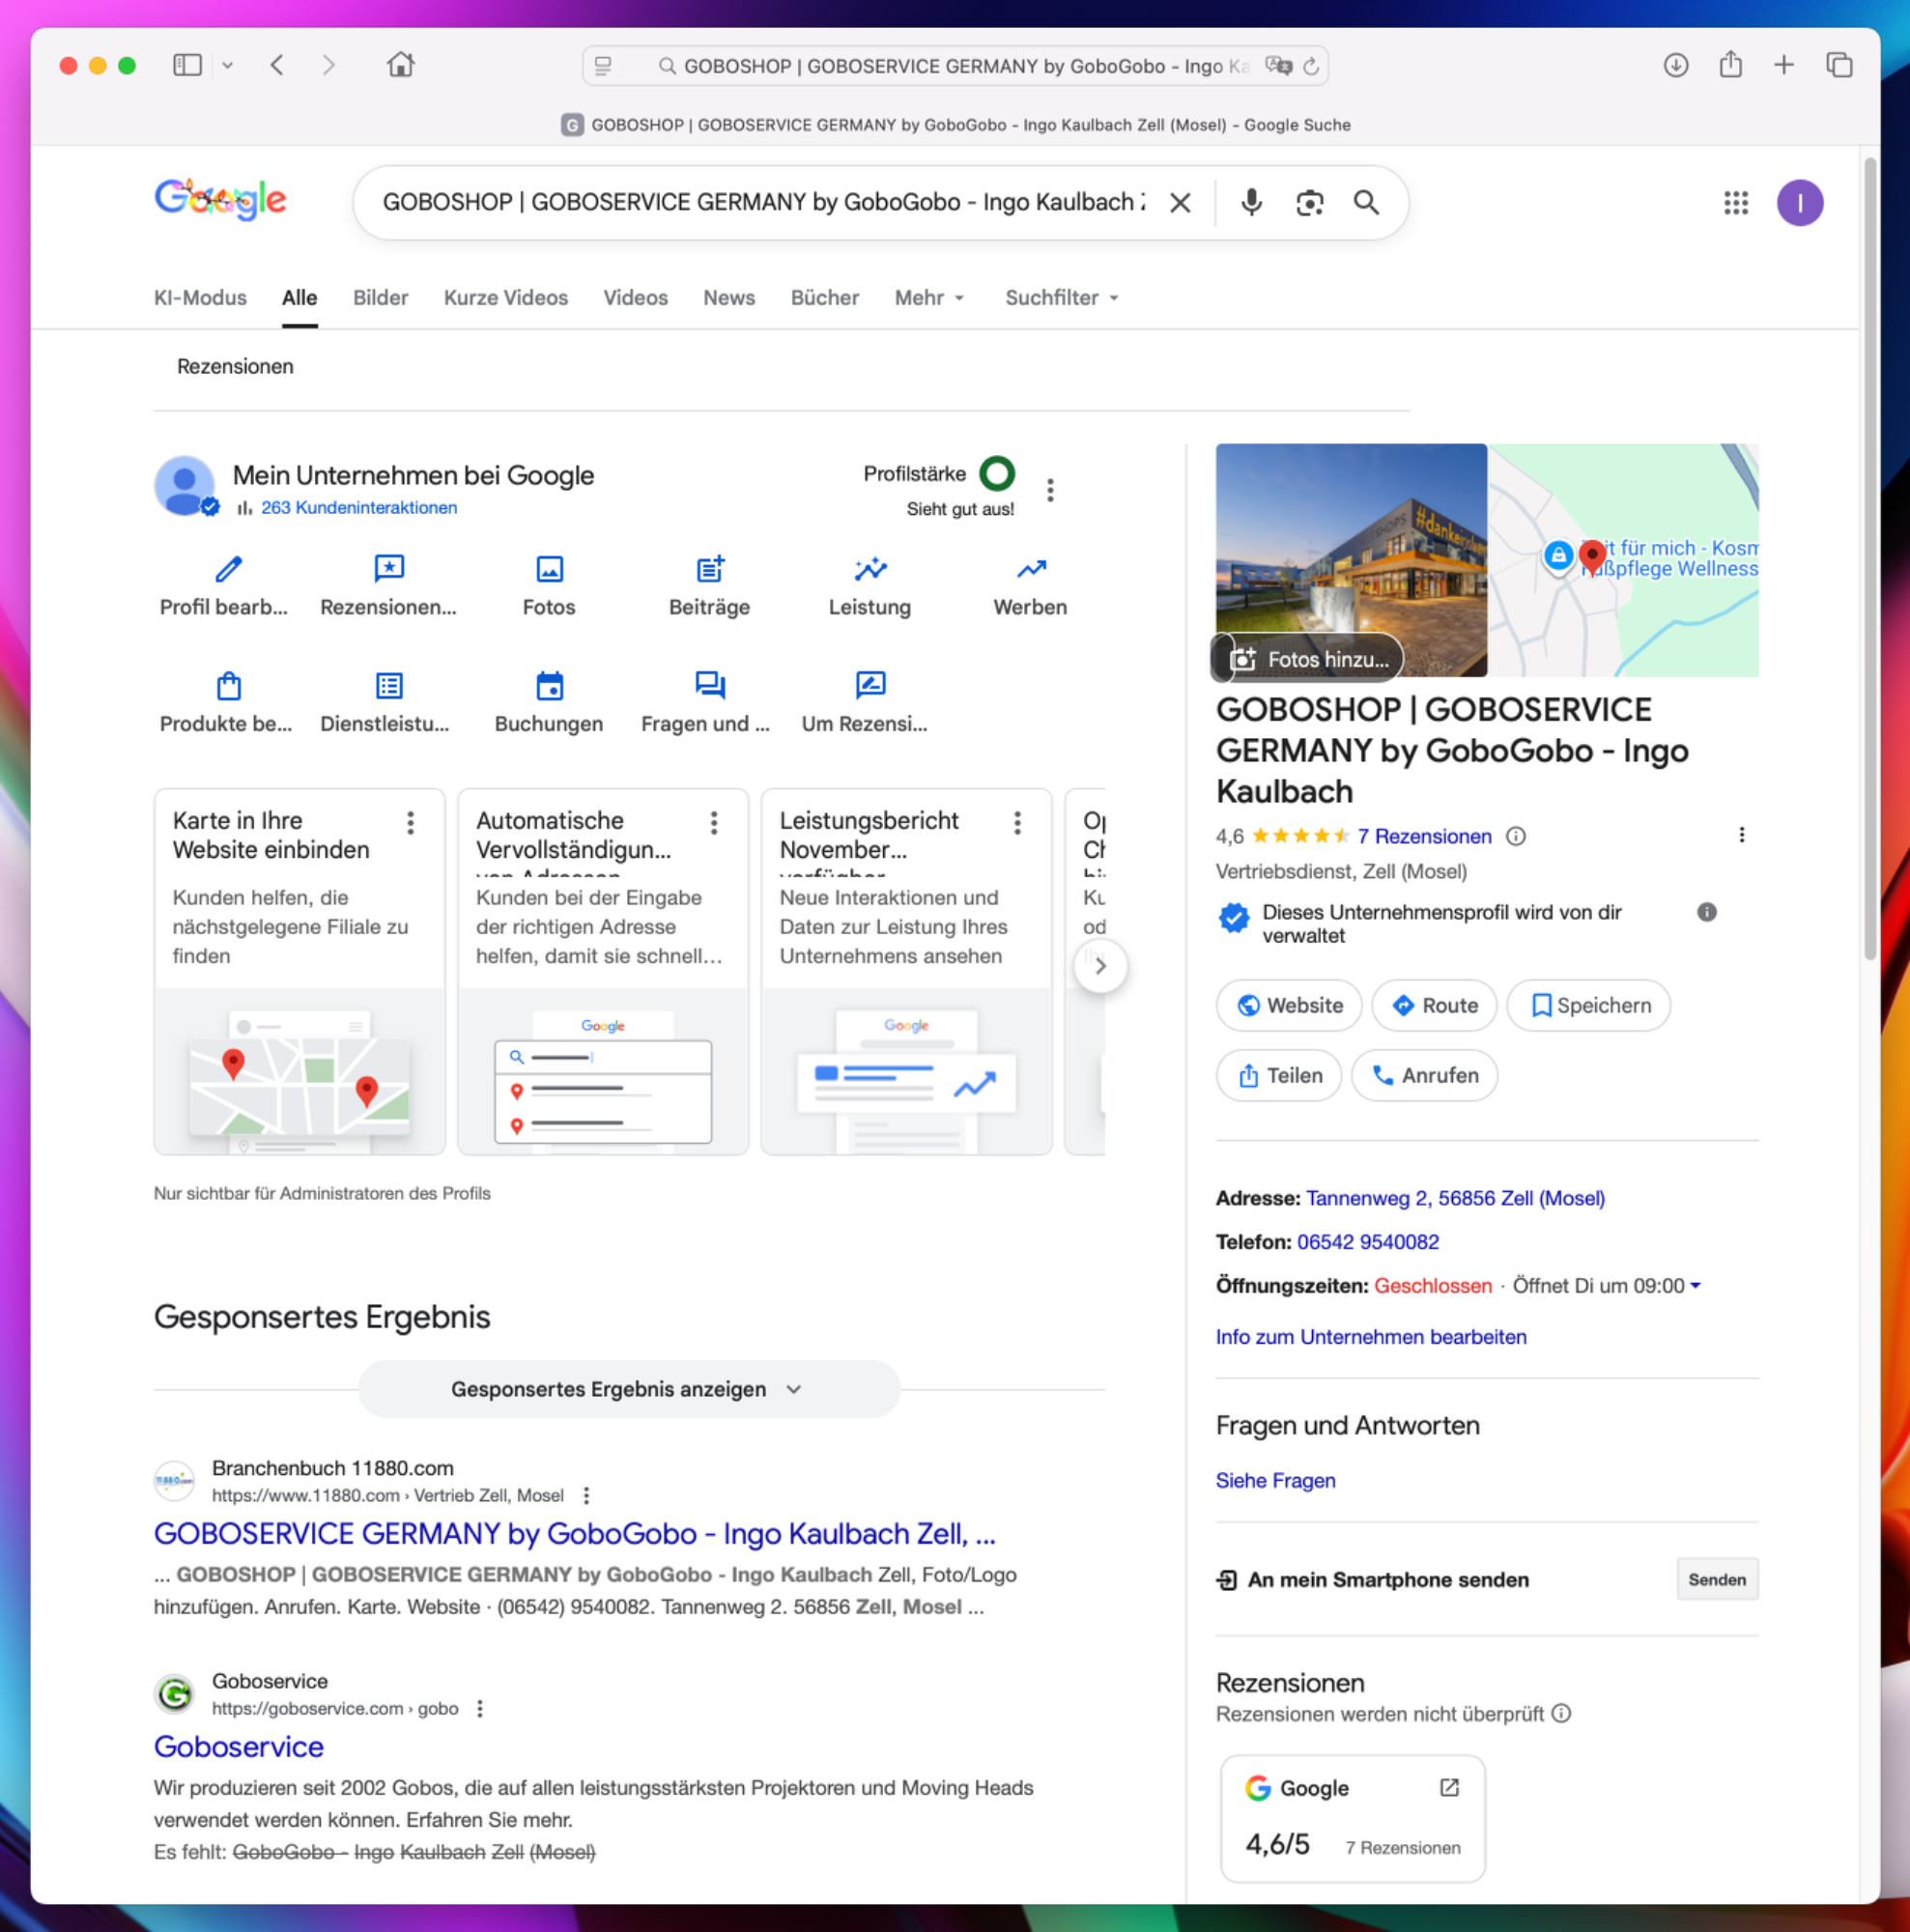The height and width of the screenshot is (1932, 1910).
Task: Click the page's vertical scrollbar
Action: pyautogui.click(x=1869, y=560)
